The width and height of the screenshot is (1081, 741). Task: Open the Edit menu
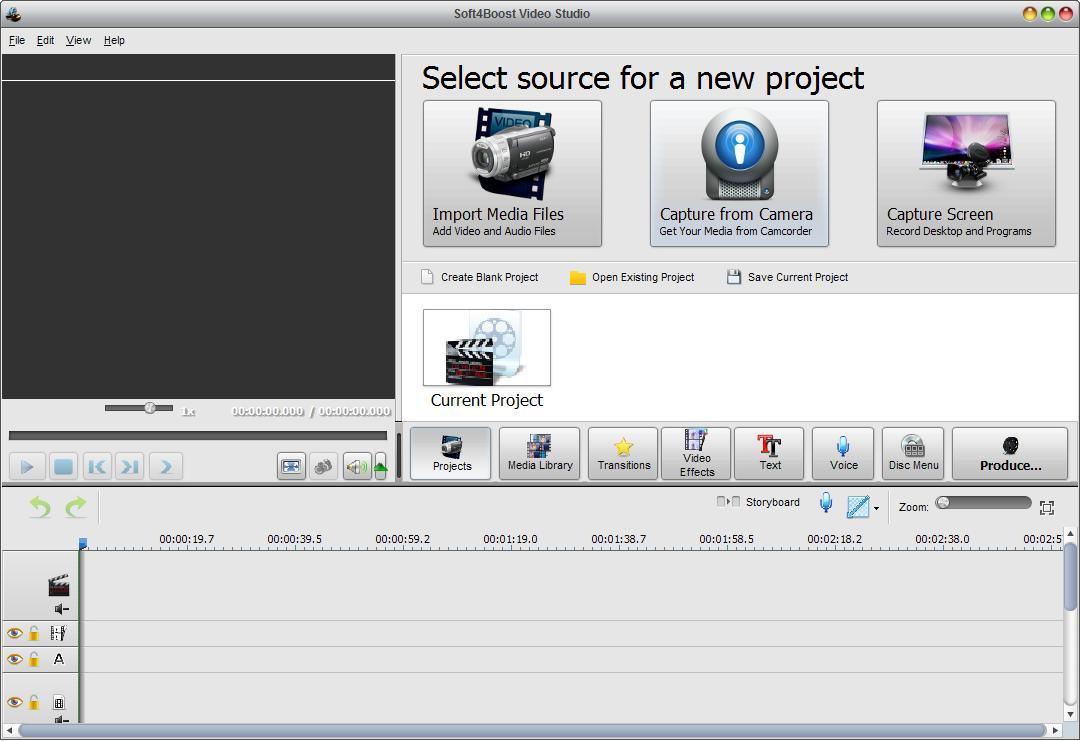(46, 41)
